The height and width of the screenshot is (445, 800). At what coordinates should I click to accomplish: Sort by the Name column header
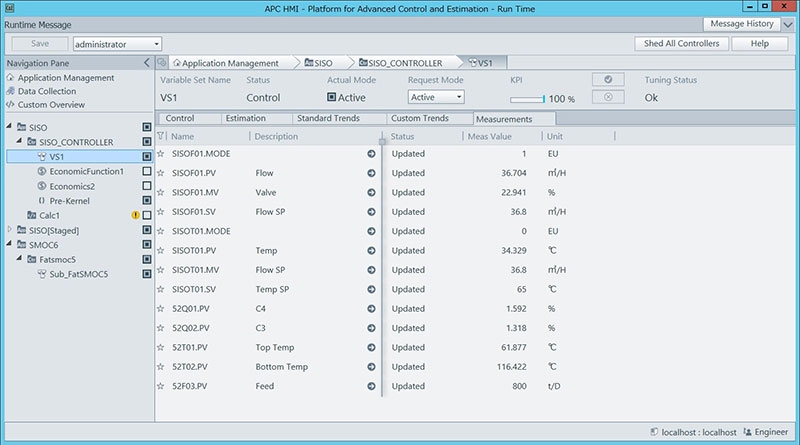point(182,136)
